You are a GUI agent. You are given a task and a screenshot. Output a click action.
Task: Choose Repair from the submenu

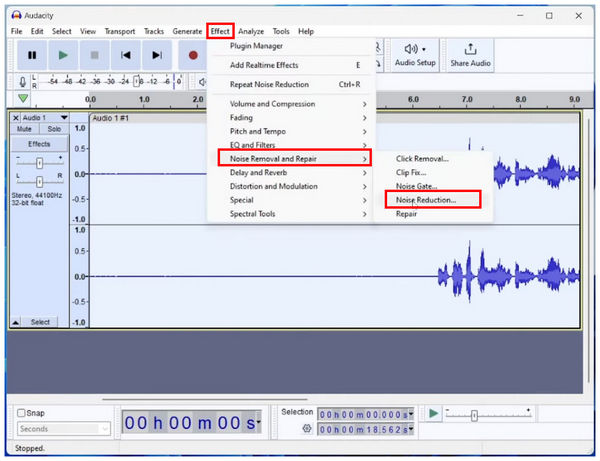[x=433, y=214]
